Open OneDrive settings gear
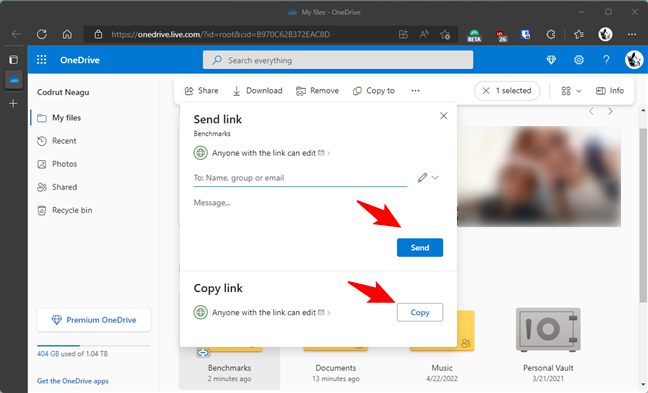Image resolution: width=648 pixels, height=393 pixels. pyautogui.click(x=579, y=60)
